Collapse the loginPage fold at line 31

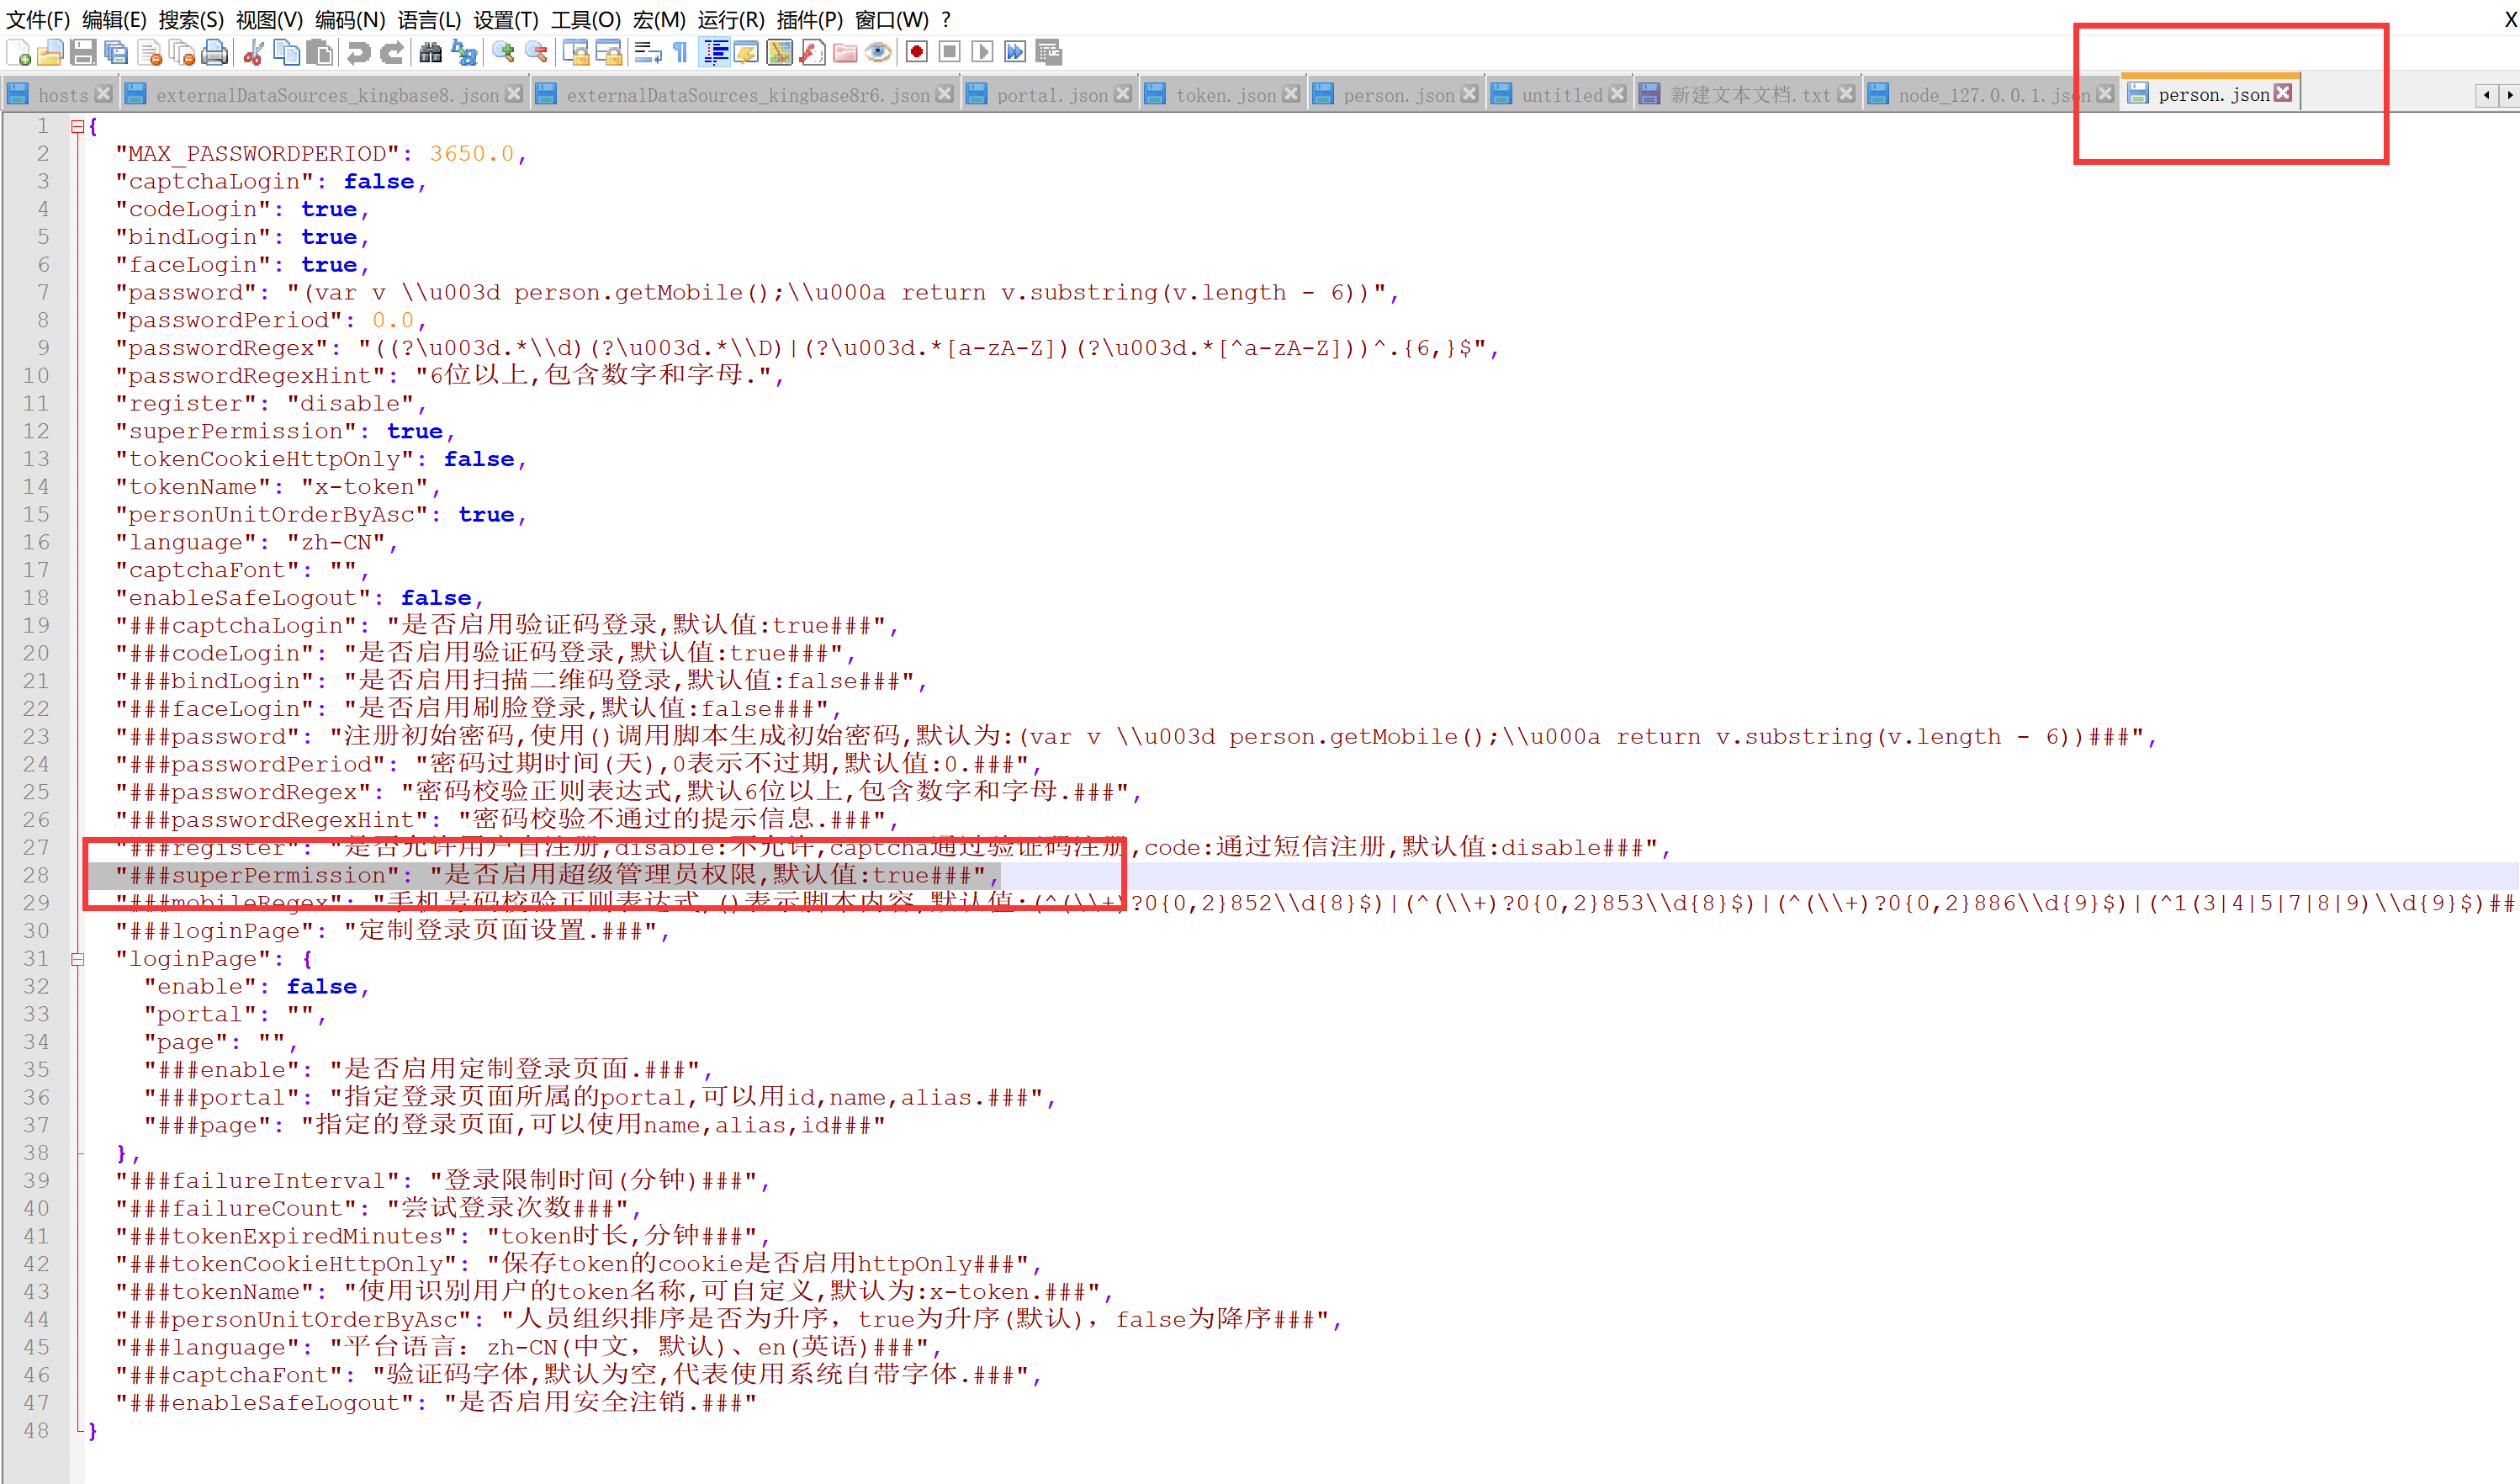pos(77,959)
